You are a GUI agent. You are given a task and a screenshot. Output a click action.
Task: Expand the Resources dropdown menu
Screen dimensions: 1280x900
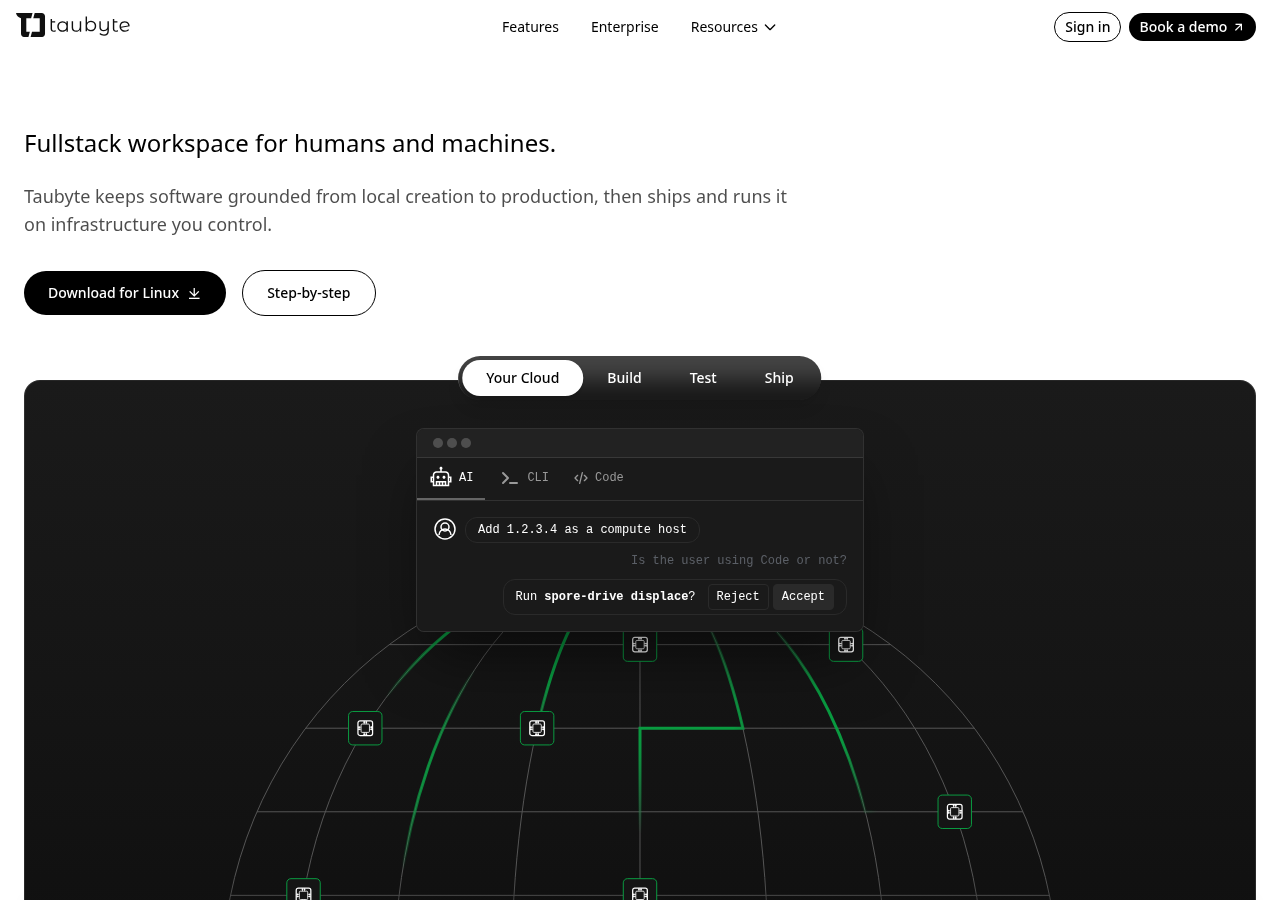click(733, 27)
